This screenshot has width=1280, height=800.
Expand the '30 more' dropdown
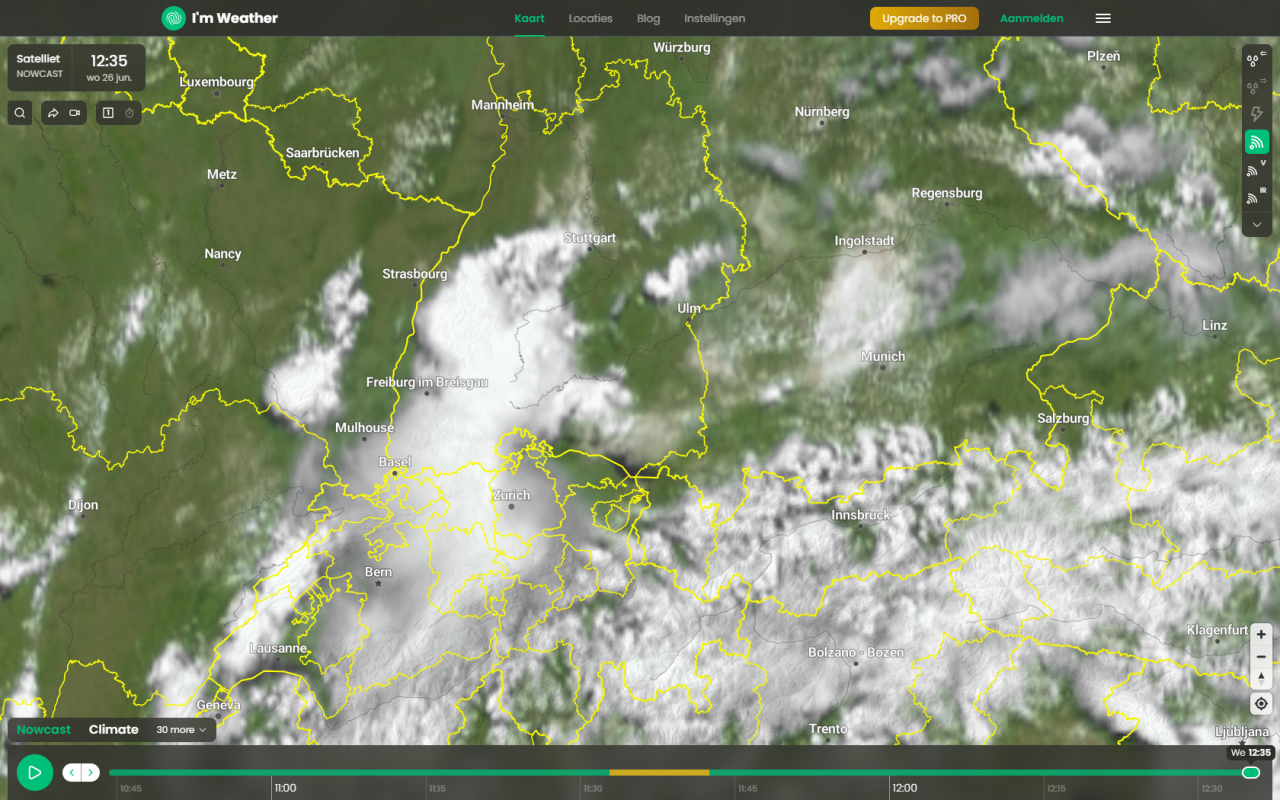(181, 730)
